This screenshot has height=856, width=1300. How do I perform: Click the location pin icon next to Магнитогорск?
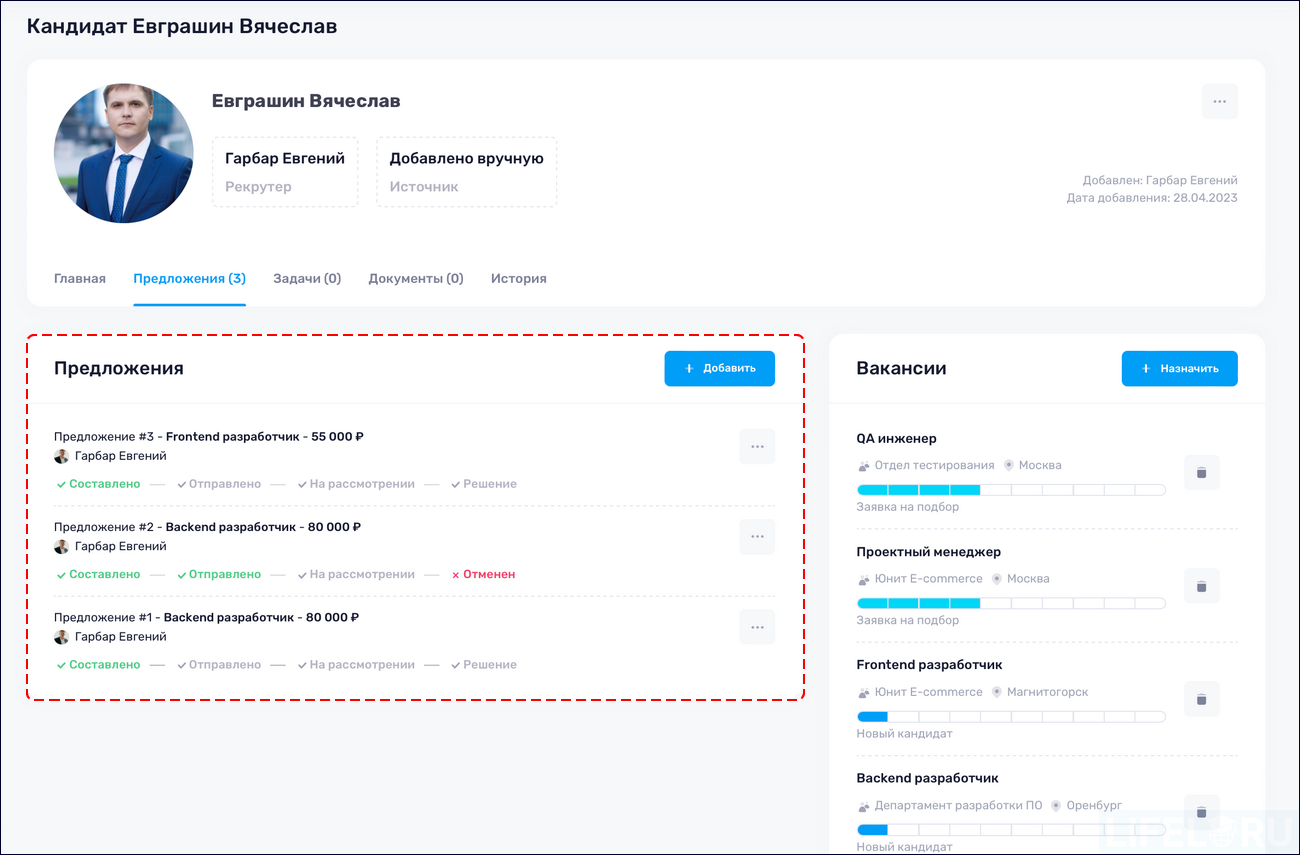click(x=996, y=691)
